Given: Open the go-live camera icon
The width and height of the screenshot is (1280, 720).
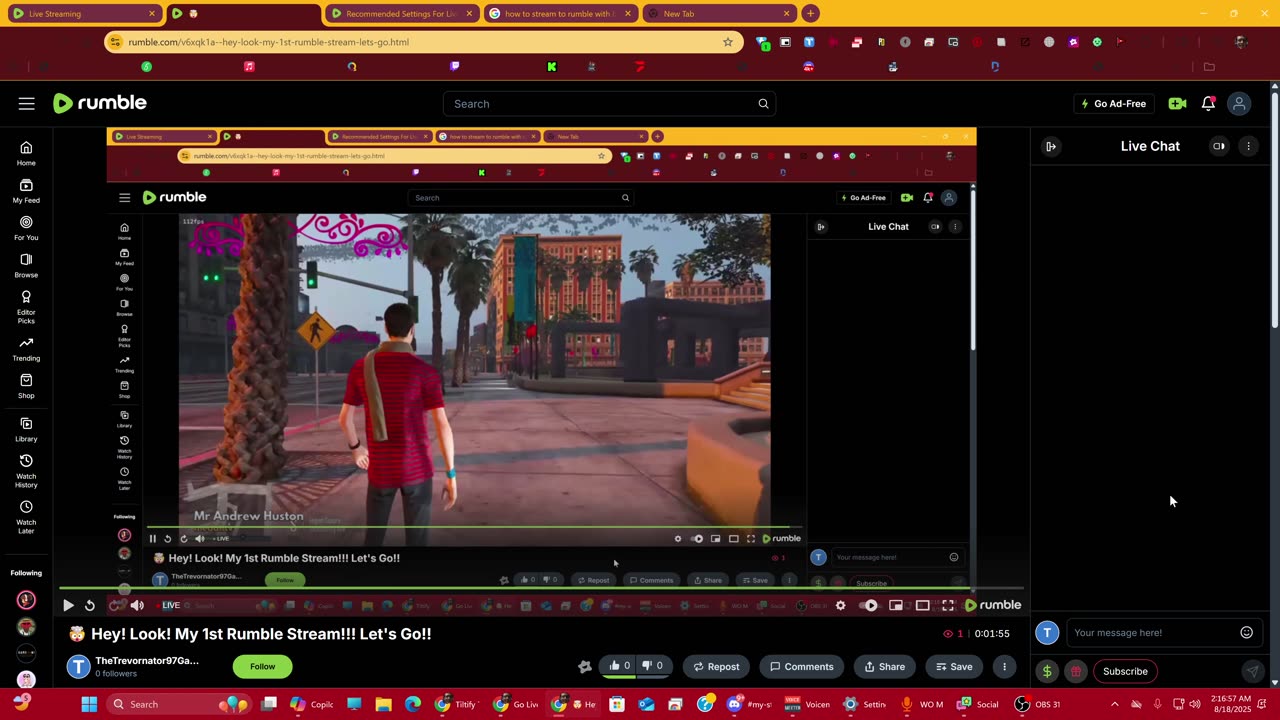Looking at the screenshot, I should point(1177,104).
